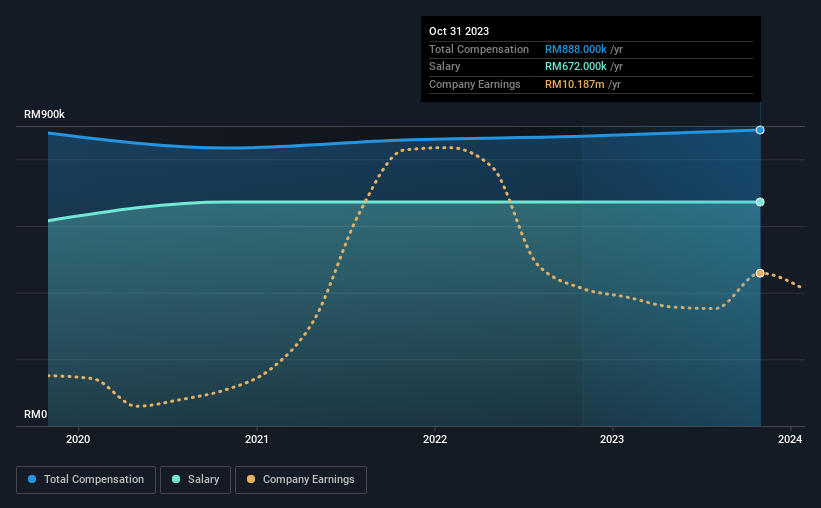
Task: Click the Total Compensation tooltip row label
Action: 479,49
